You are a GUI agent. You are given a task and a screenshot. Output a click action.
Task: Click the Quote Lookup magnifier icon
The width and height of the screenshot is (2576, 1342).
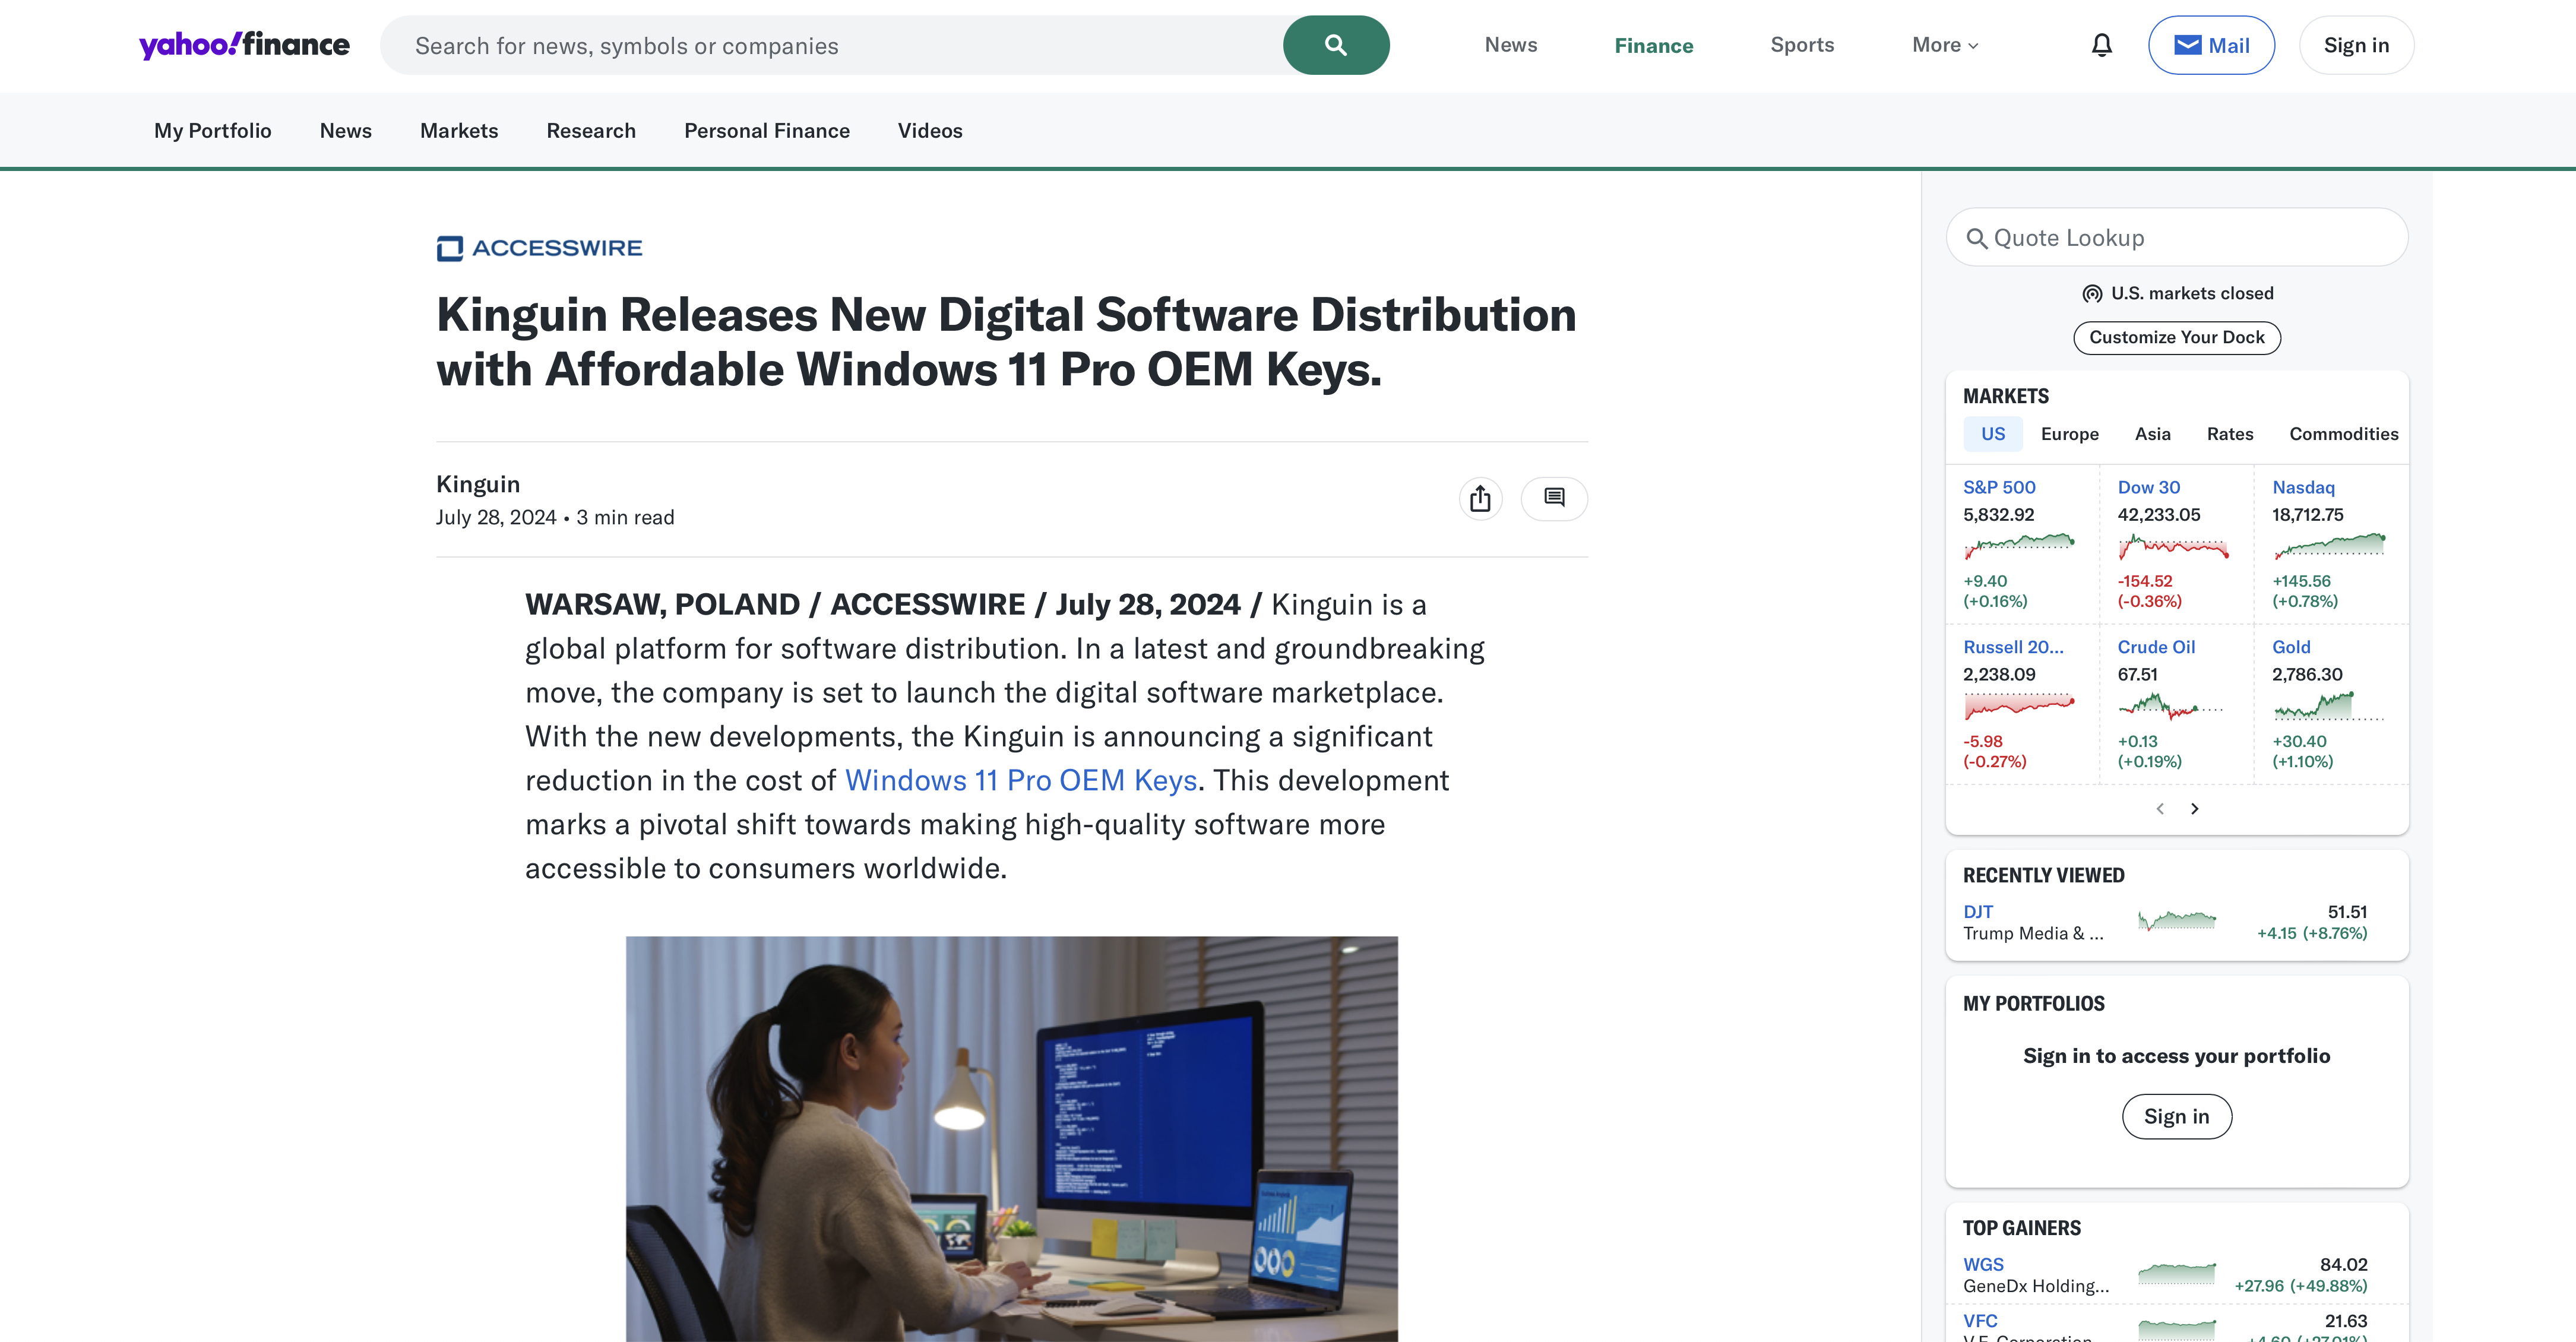click(1977, 238)
